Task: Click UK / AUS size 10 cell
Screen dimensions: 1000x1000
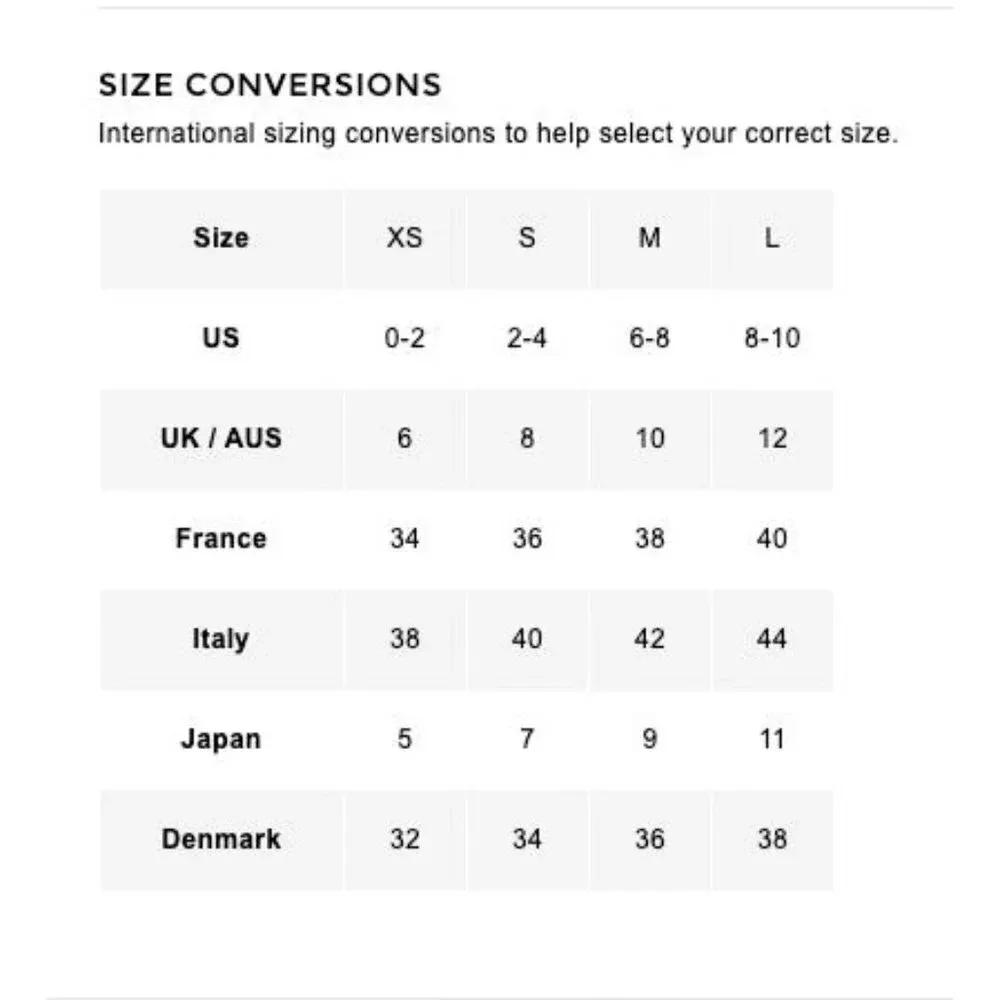Action: click(x=650, y=438)
